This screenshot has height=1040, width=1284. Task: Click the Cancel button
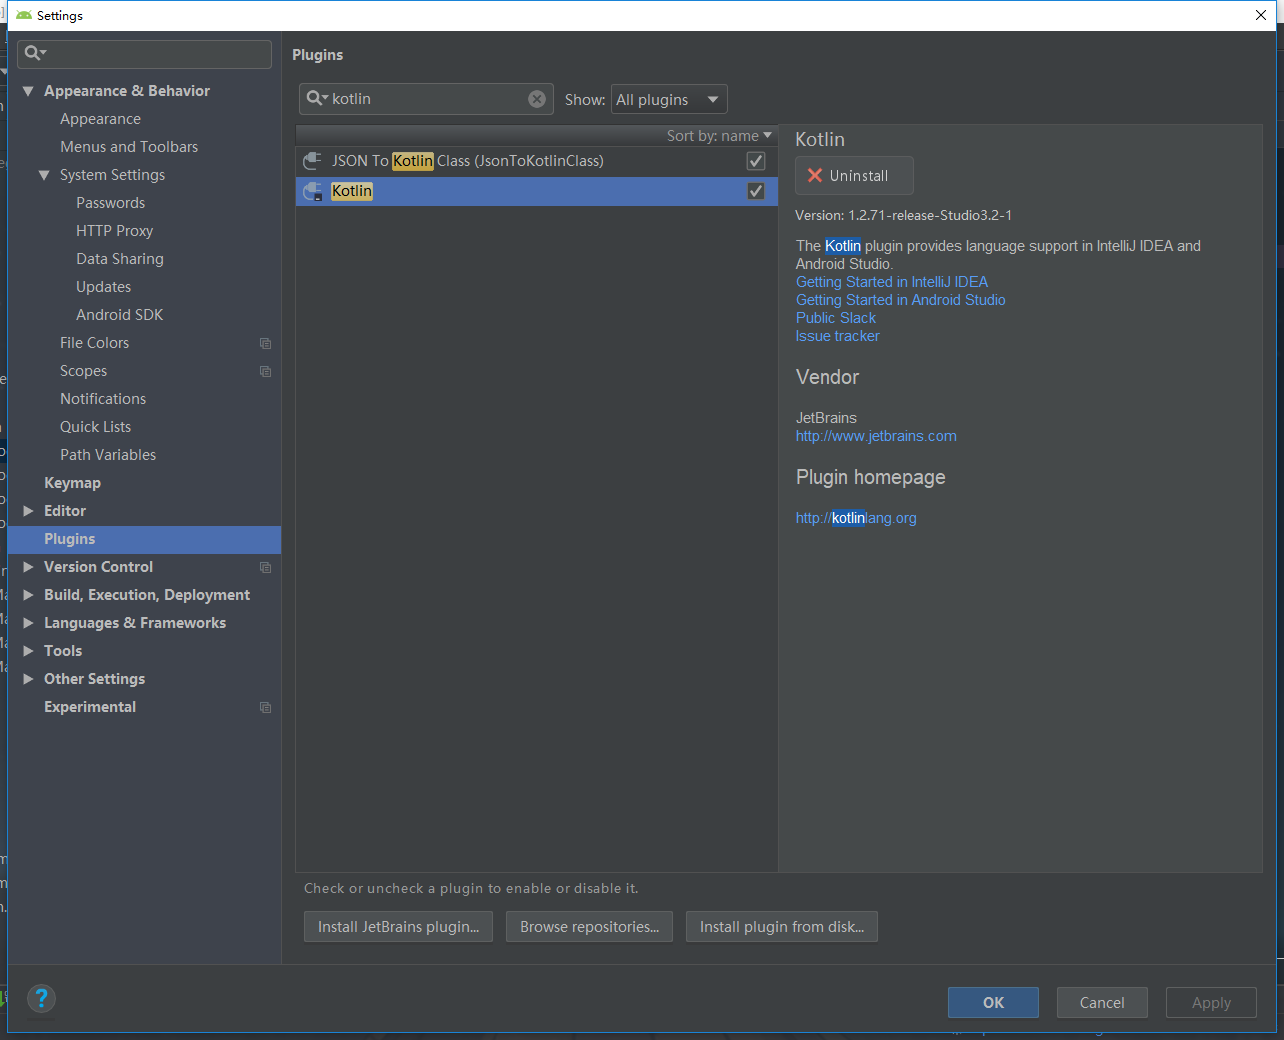(1102, 1002)
